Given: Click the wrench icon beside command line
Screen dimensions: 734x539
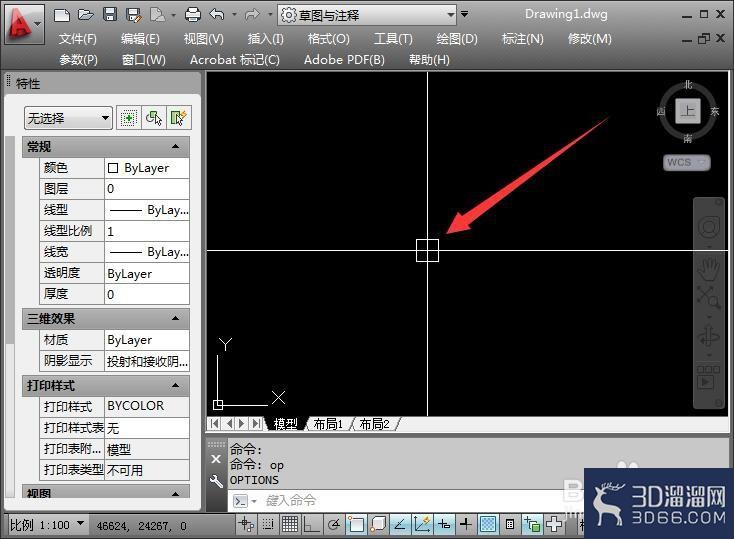Looking at the screenshot, I should tap(216, 481).
